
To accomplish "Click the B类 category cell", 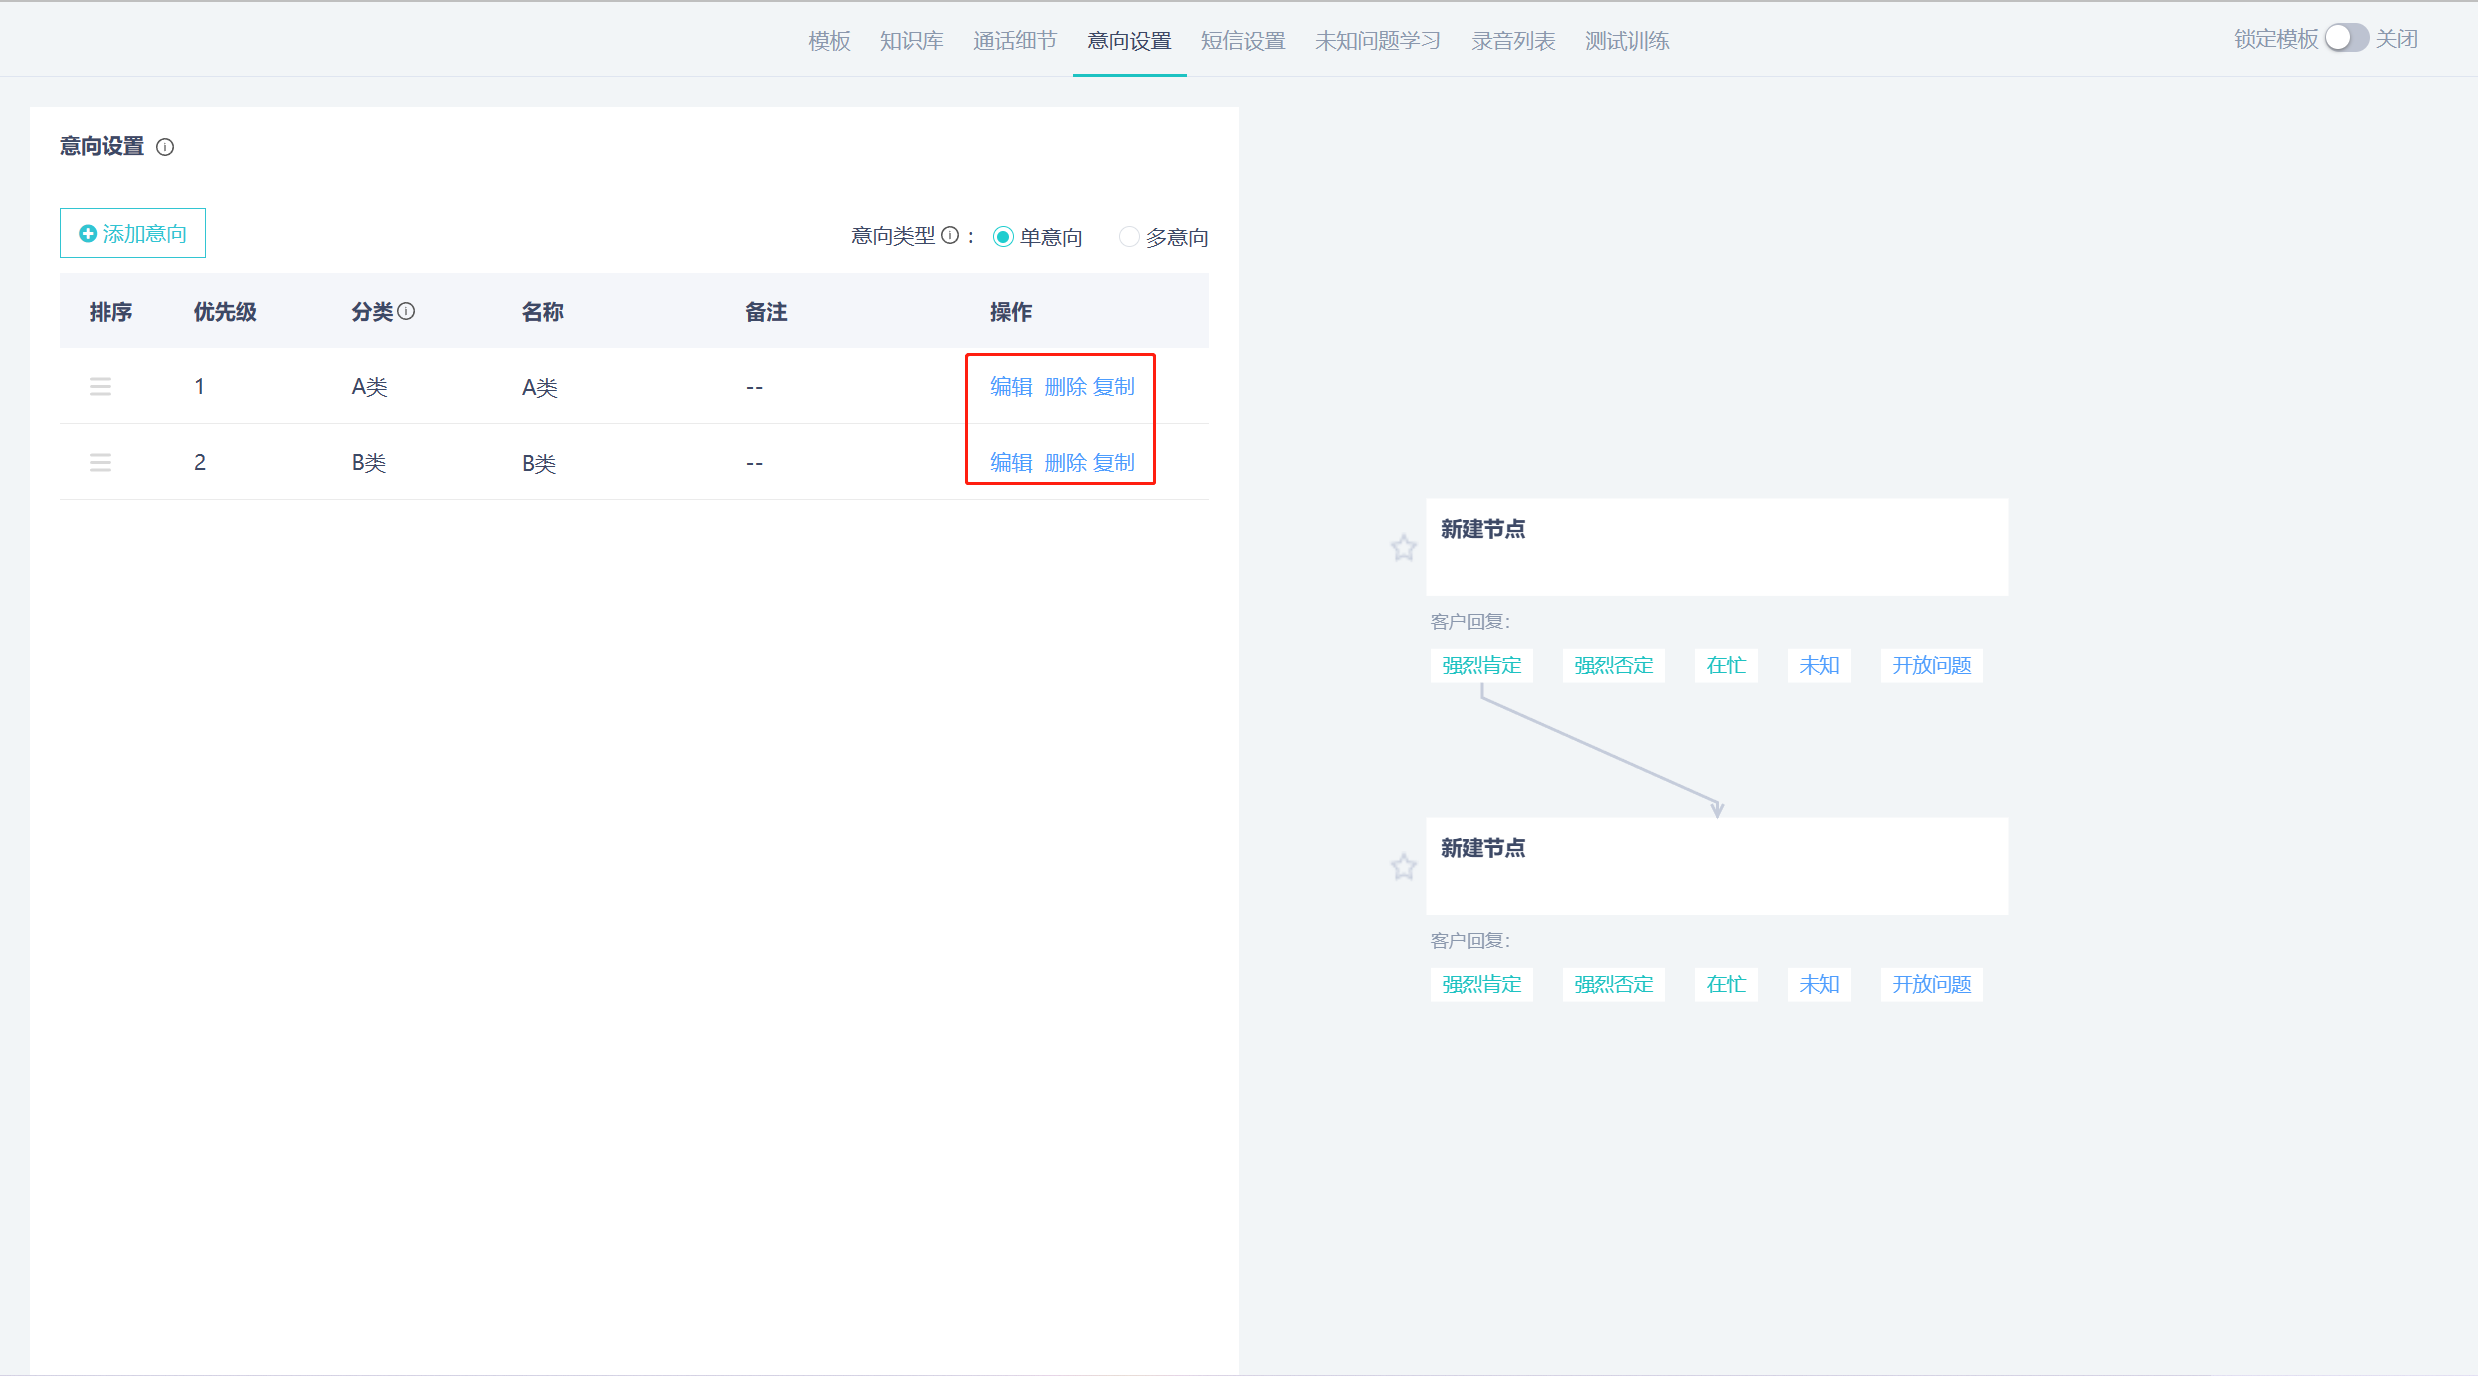I will 369,463.
